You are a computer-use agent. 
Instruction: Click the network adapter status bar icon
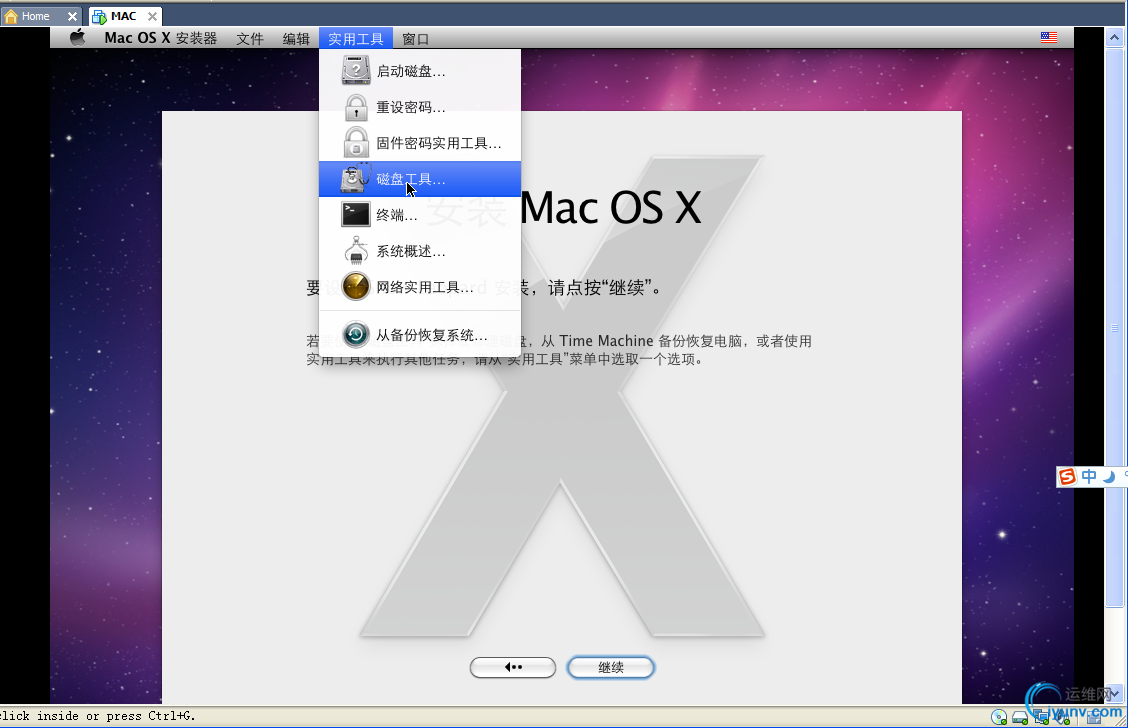[x=1041, y=717]
